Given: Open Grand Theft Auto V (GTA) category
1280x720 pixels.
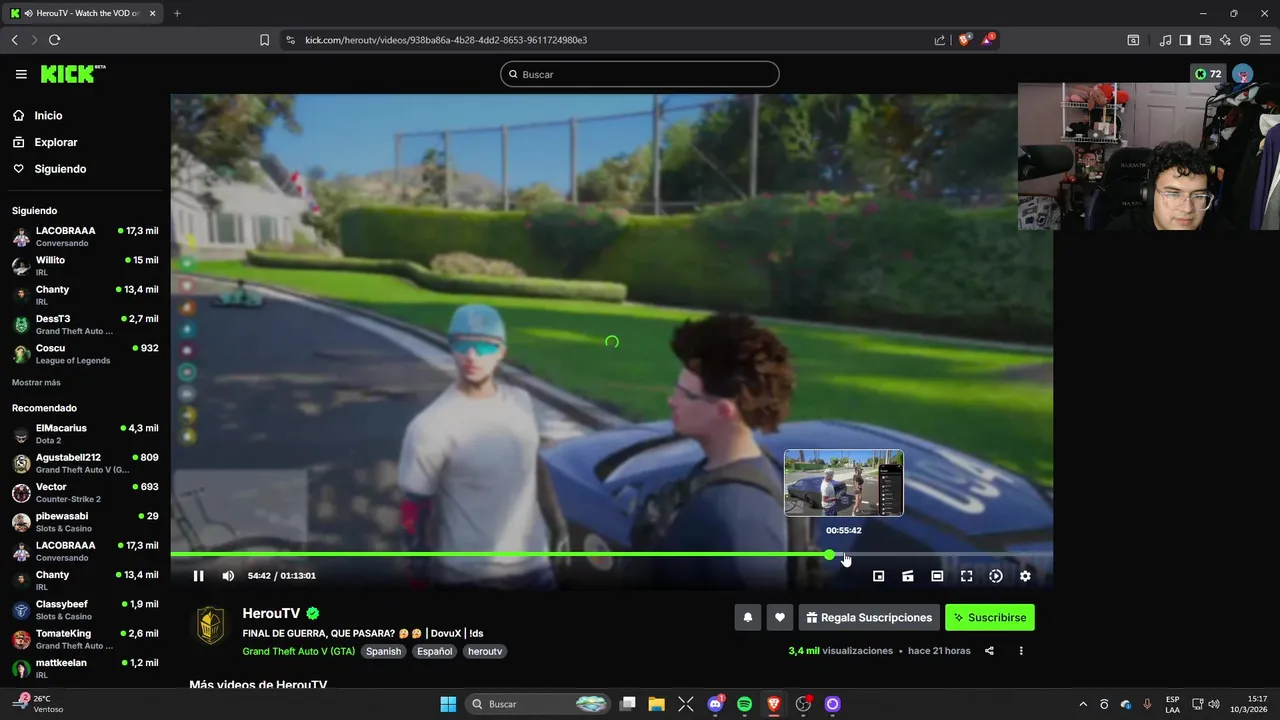Looking at the screenshot, I should click(x=298, y=651).
